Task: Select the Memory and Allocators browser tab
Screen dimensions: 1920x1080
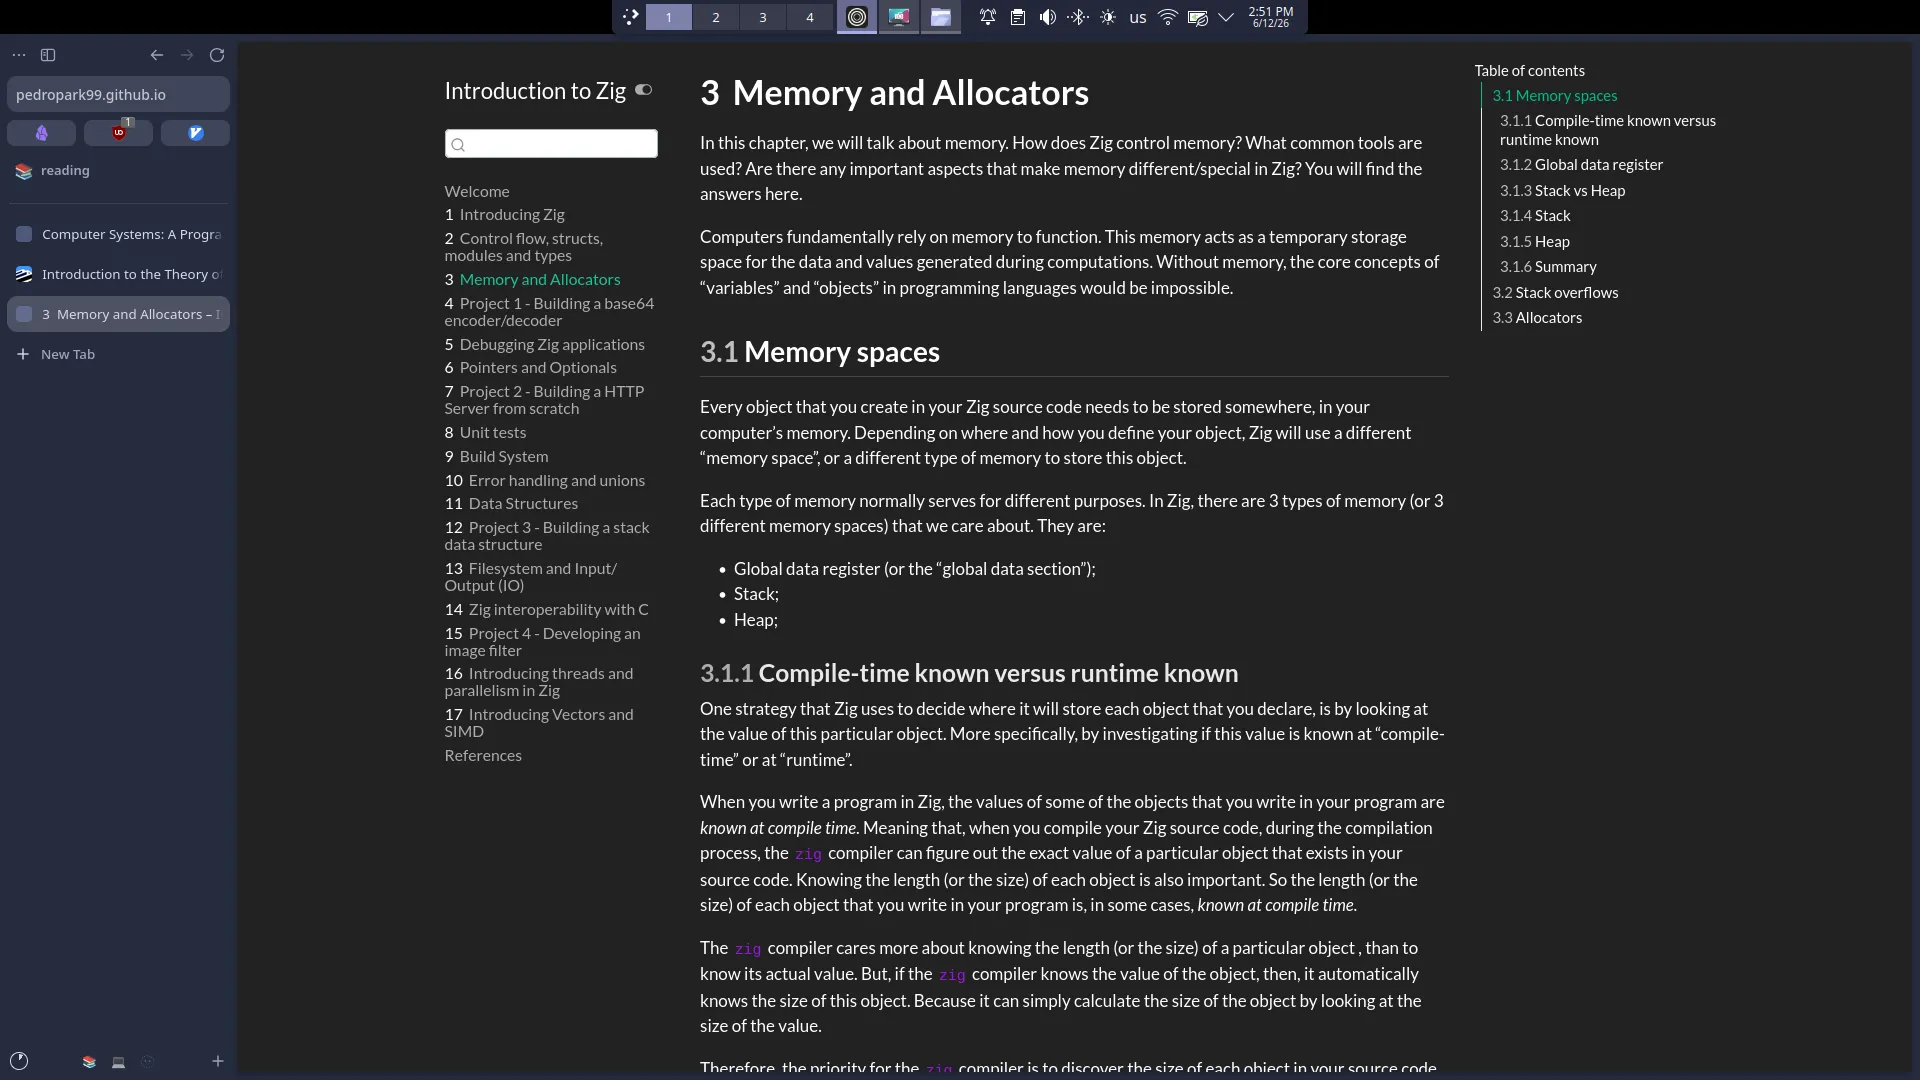Action: click(x=118, y=314)
